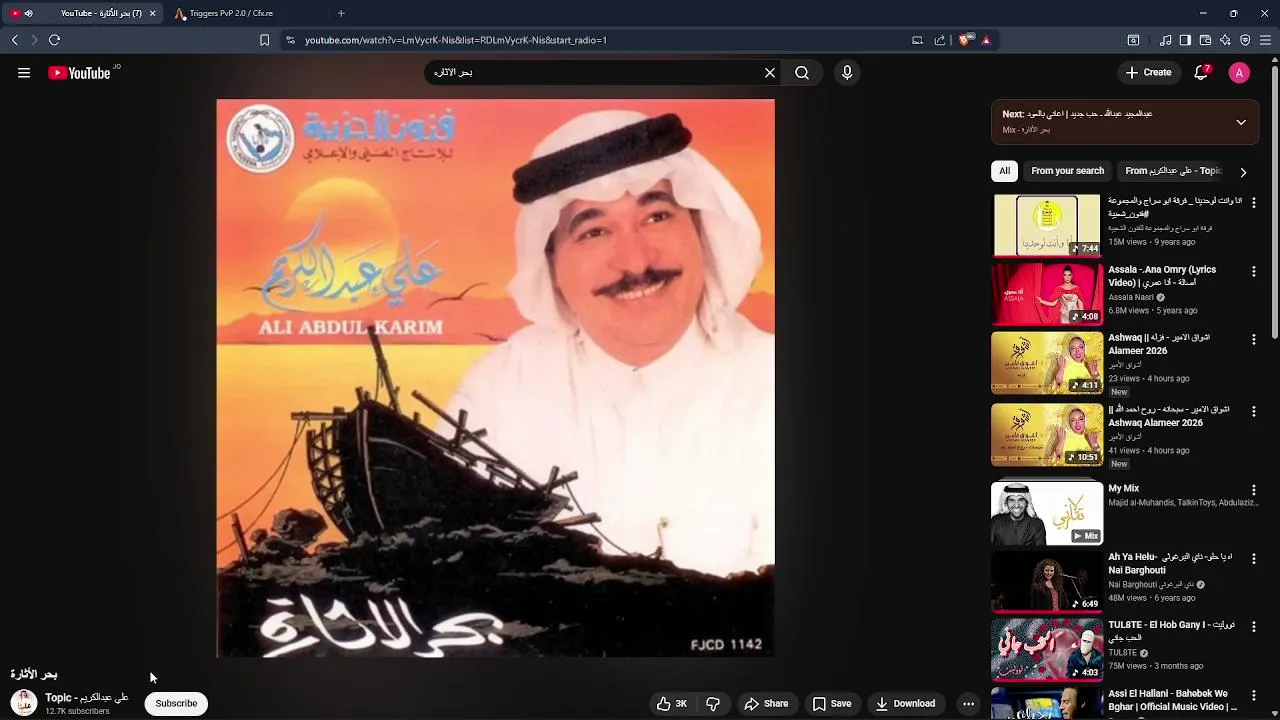Select the All filter chip
Screen dimensions: 1280x720
coord(1004,171)
